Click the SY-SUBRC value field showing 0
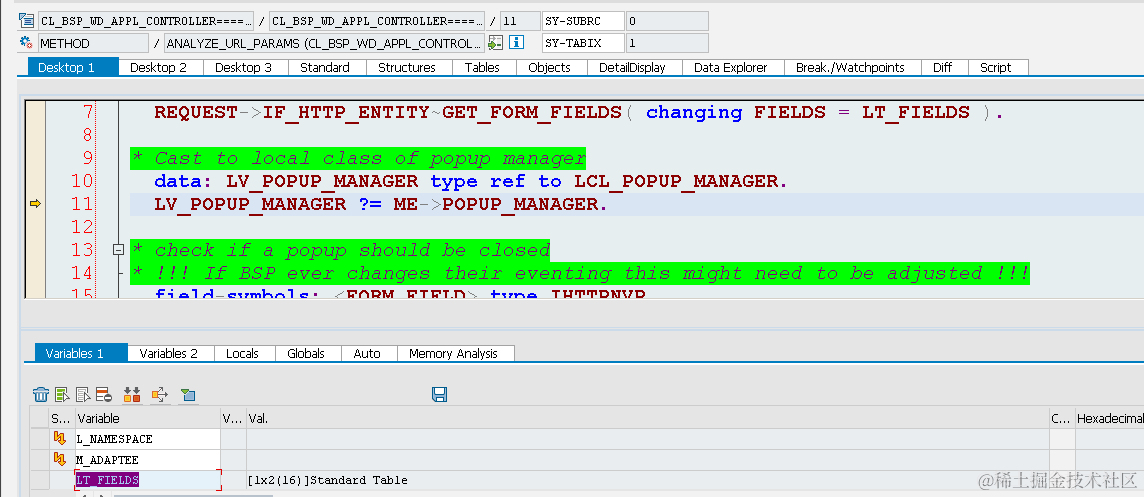This screenshot has width=1144, height=497. pos(668,21)
